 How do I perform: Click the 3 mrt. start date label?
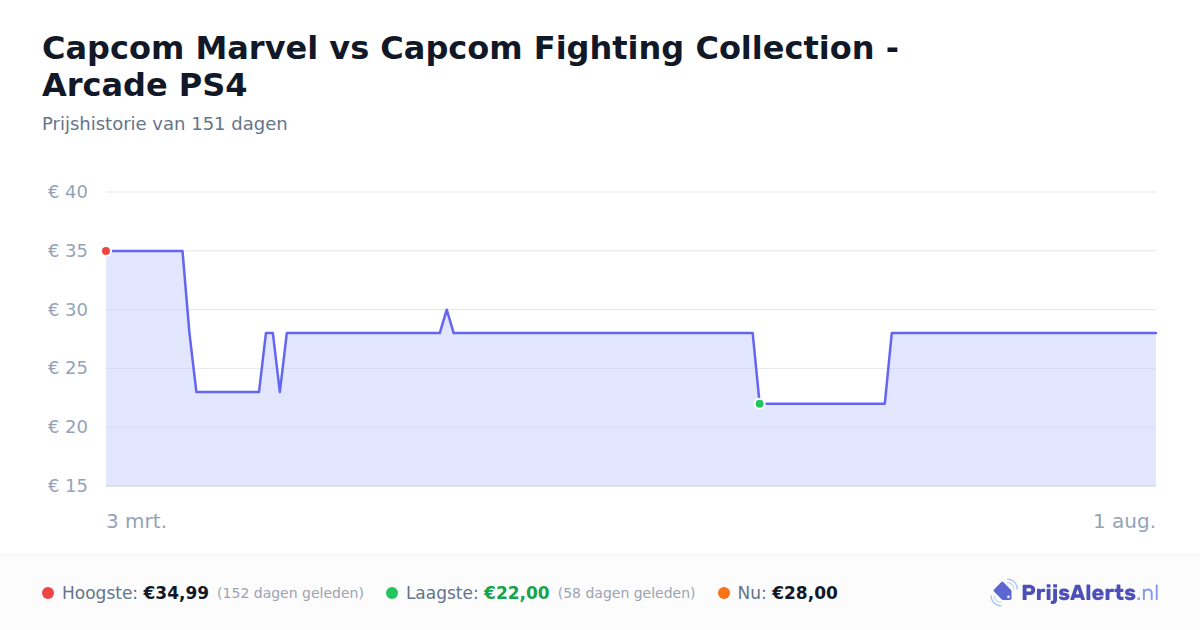pyautogui.click(x=137, y=522)
